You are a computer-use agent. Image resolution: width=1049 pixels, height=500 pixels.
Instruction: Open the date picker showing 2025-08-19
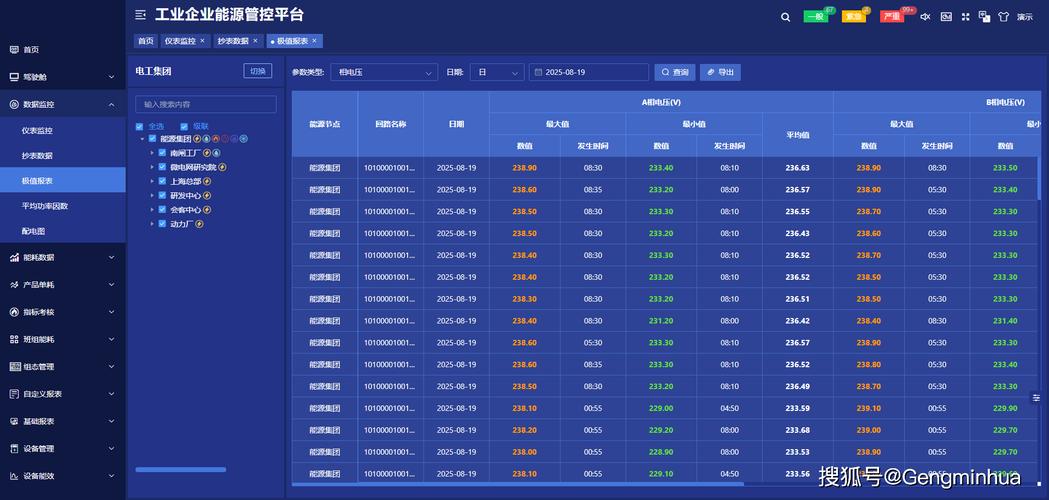coord(589,72)
